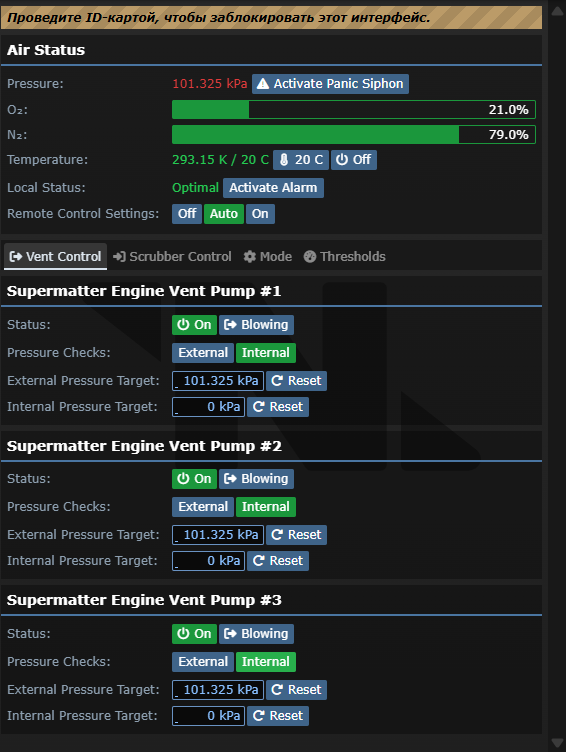Open the Thresholds tab
This screenshot has height=752, width=566.
coord(344,257)
